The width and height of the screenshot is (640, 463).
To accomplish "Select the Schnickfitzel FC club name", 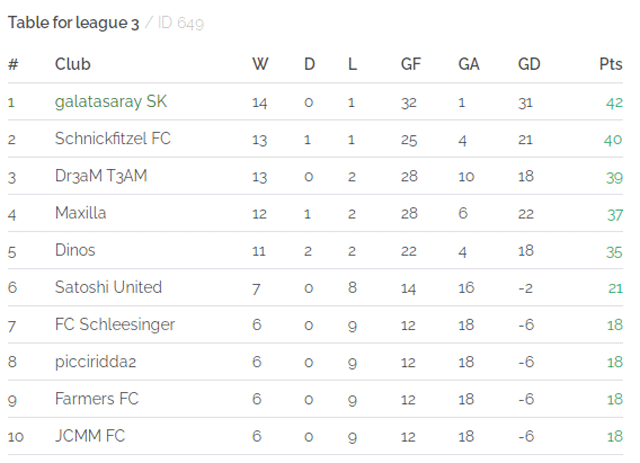I will [x=113, y=139].
